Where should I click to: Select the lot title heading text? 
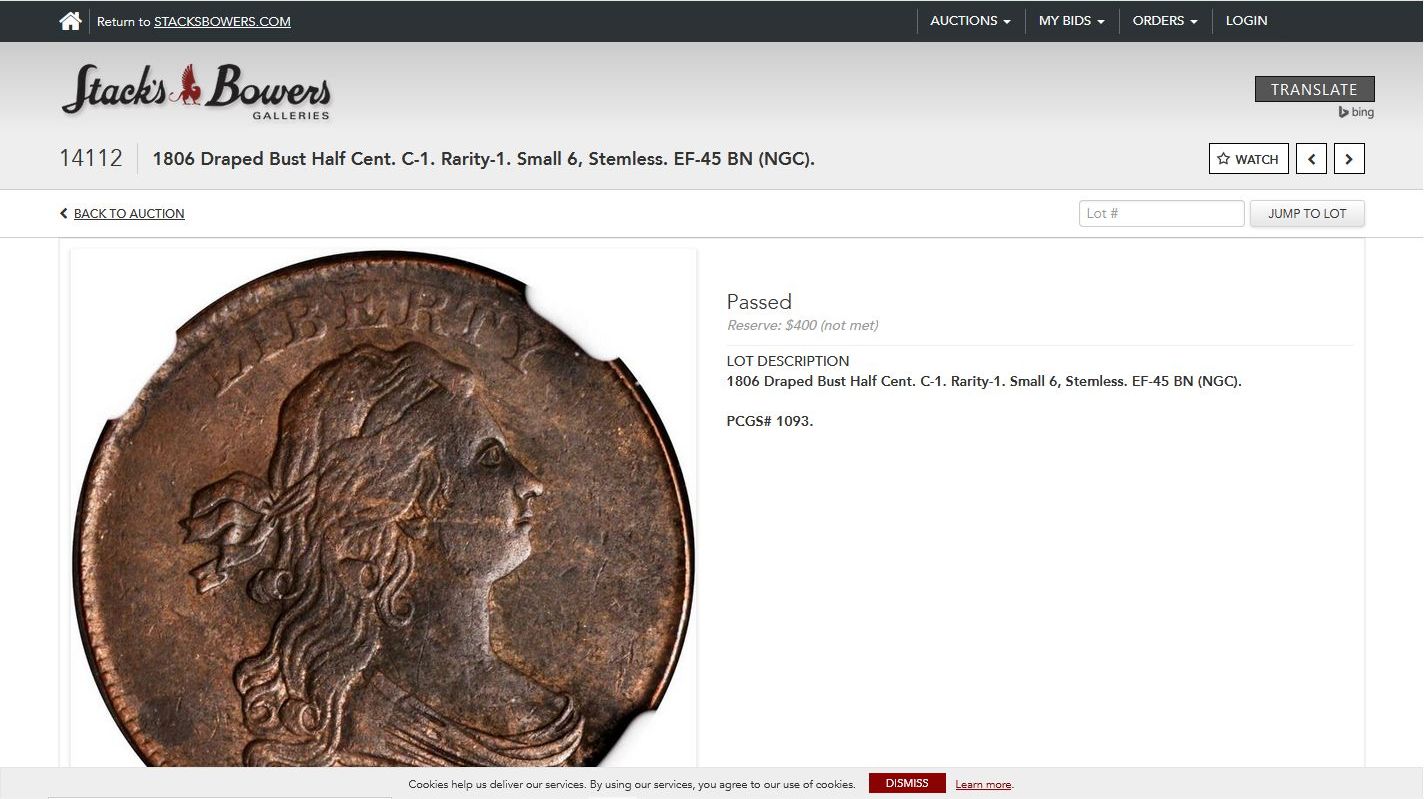(x=483, y=159)
